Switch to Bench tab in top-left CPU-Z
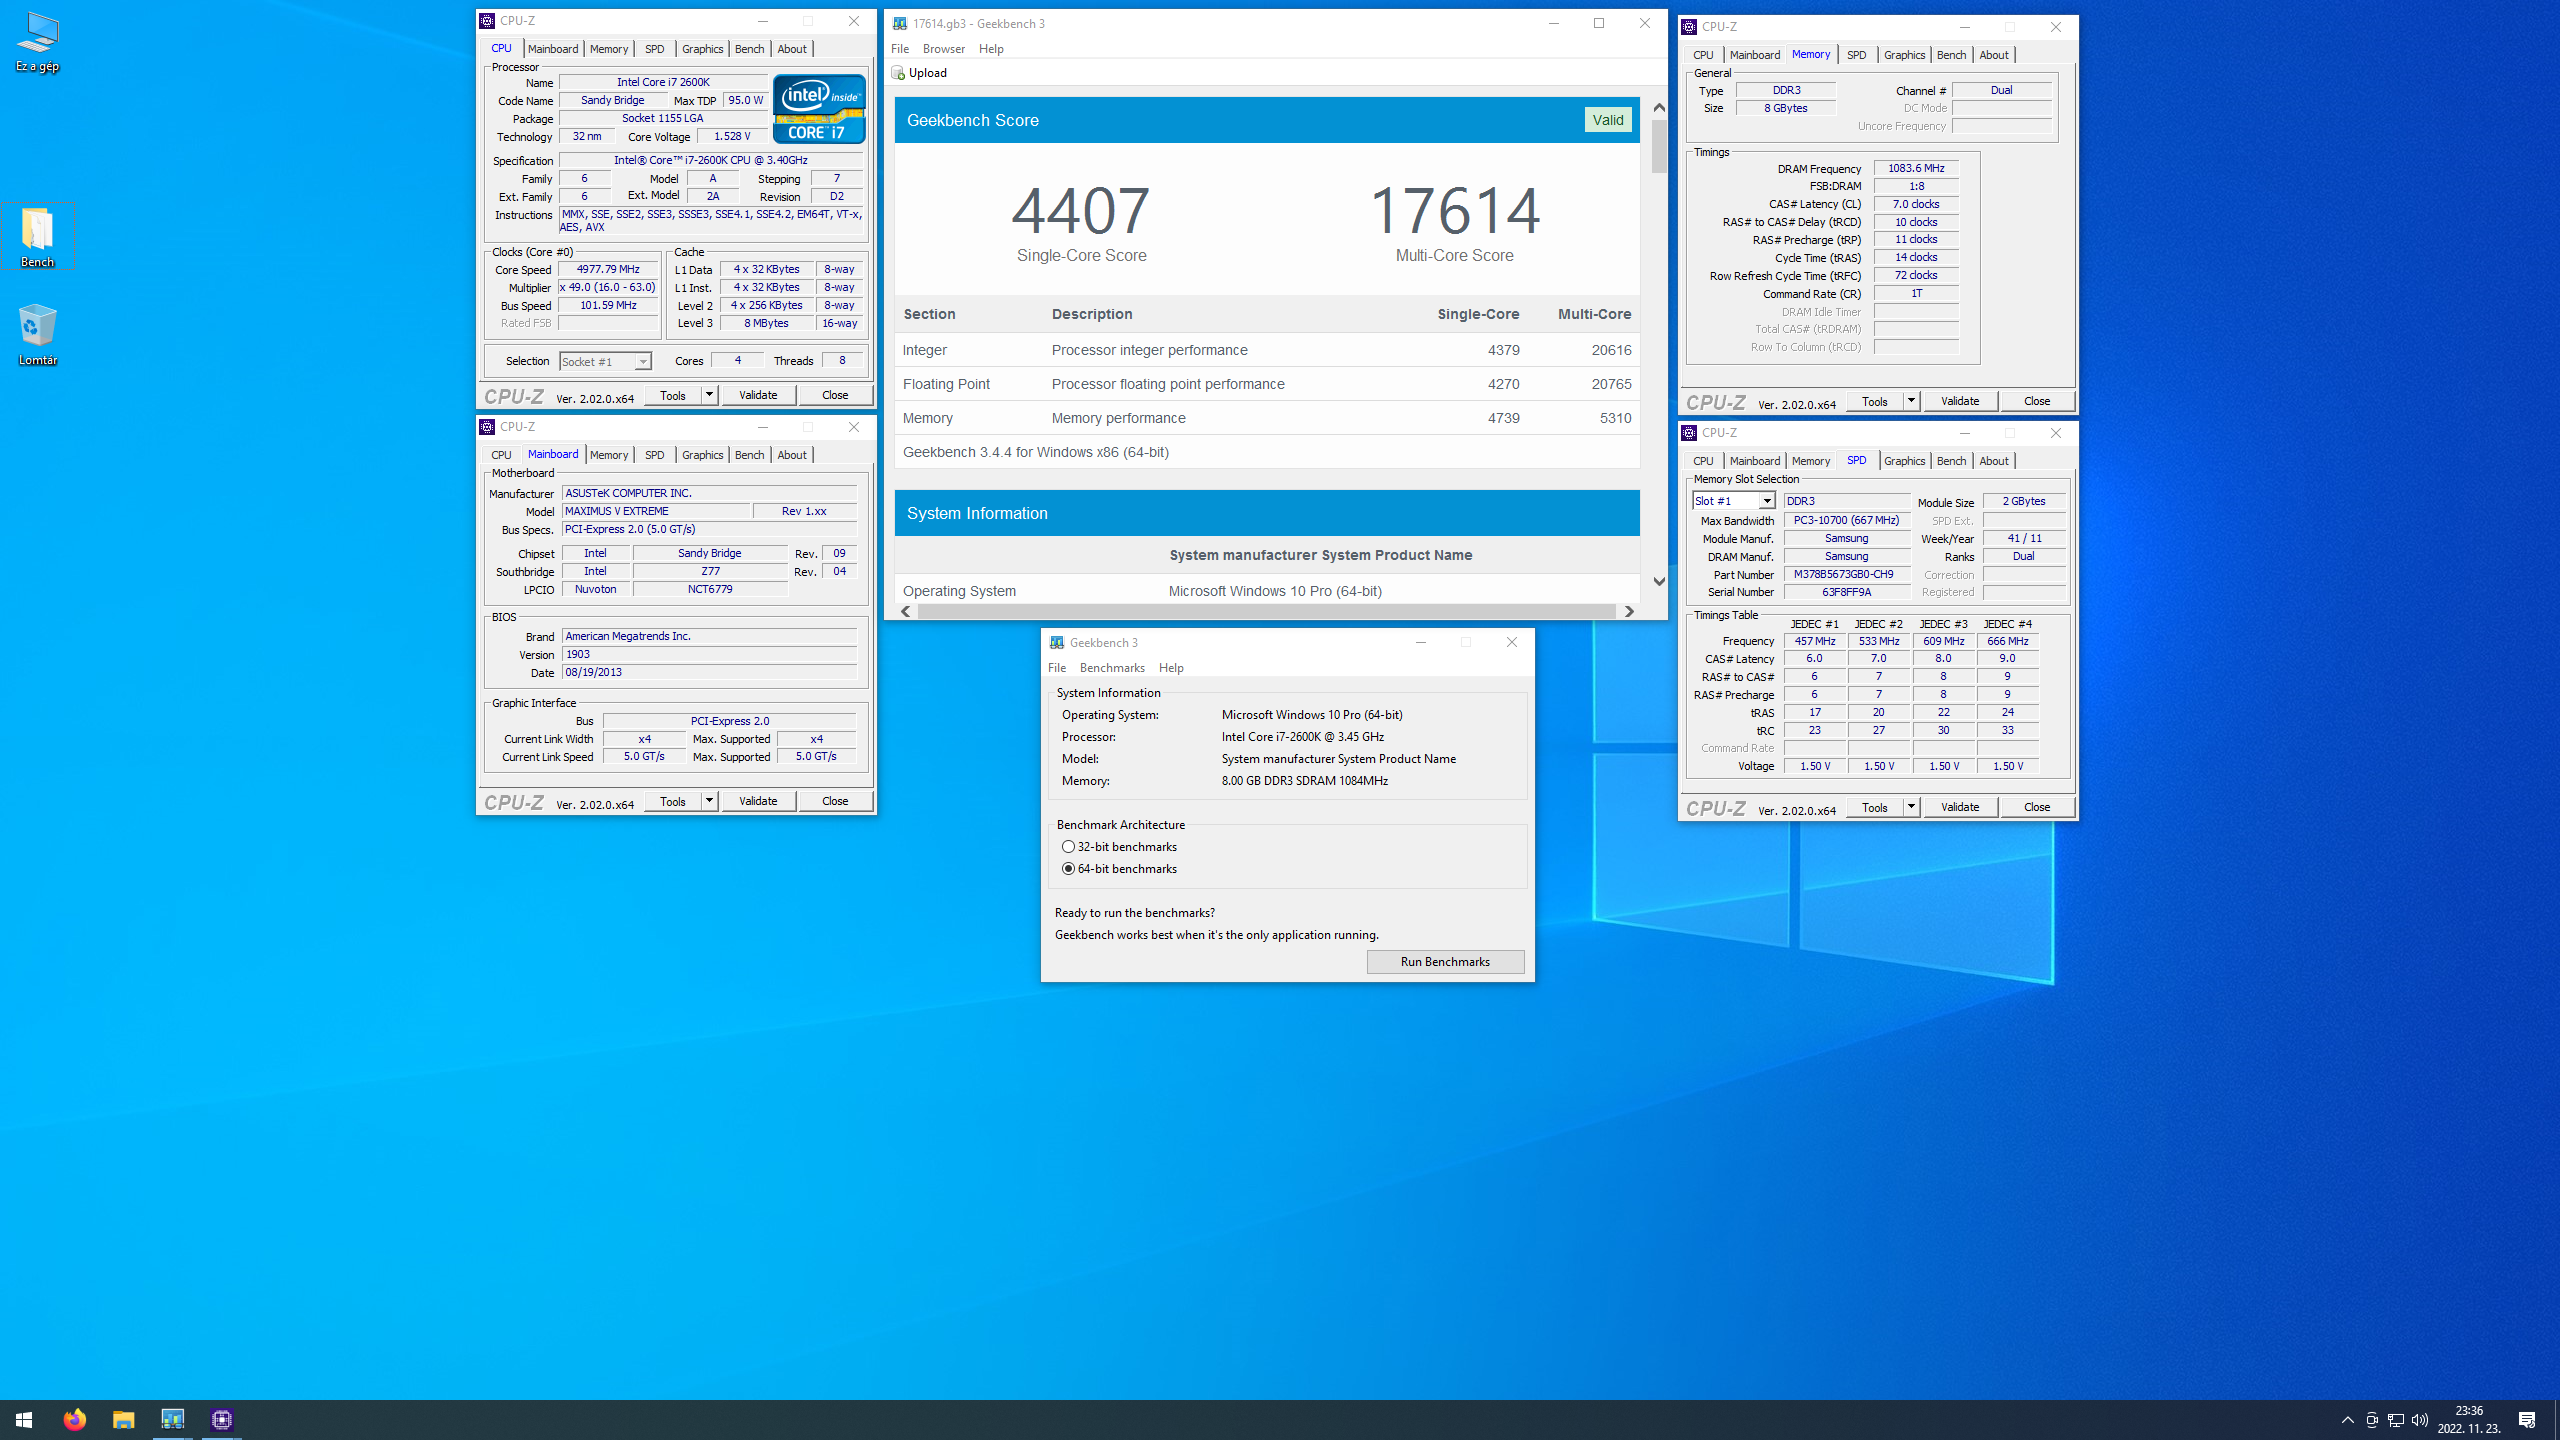The height and width of the screenshot is (1440, 2560). (749, 49)
